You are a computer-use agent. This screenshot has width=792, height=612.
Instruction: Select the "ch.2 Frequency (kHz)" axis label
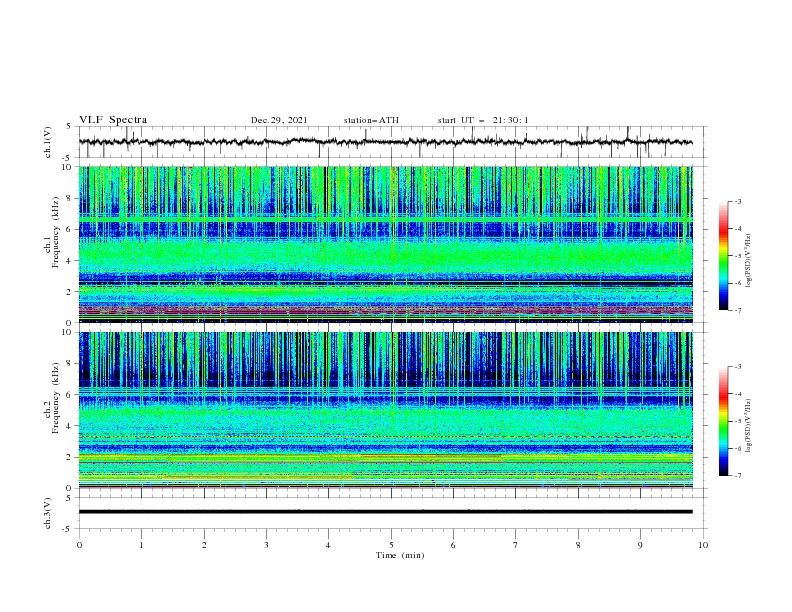[x=52, y=398]
